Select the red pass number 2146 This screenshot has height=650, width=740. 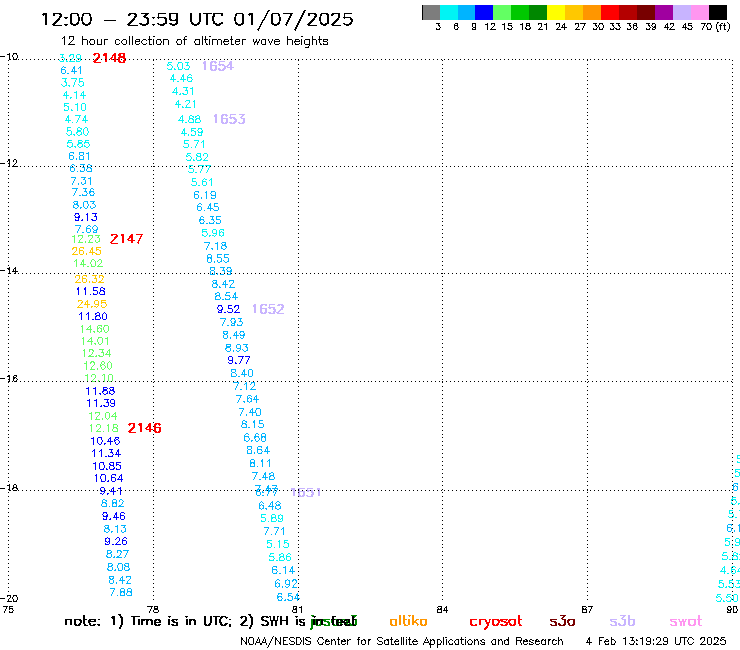(x=144, y=428)
